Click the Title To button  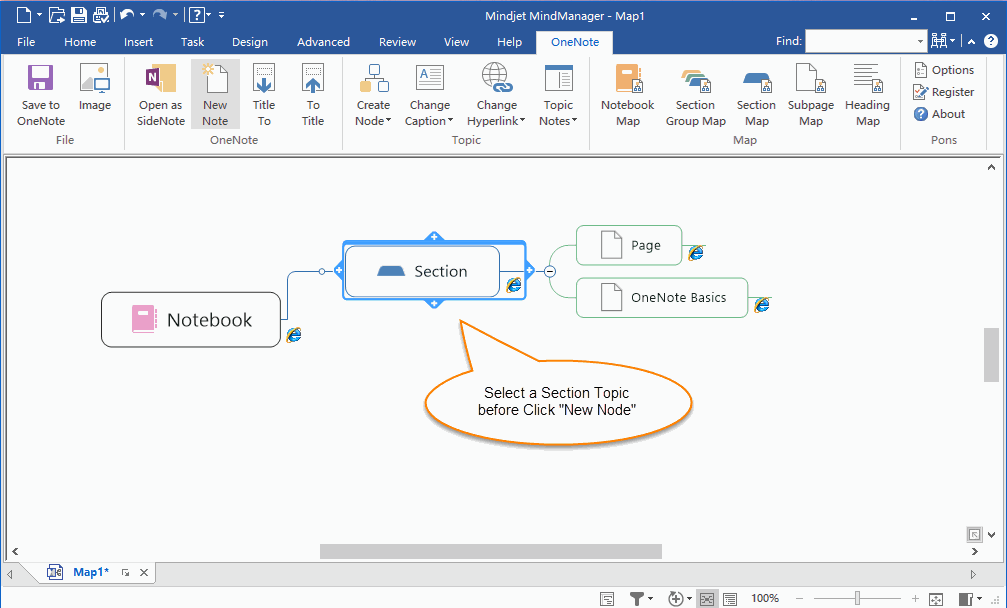click(264, 95)
